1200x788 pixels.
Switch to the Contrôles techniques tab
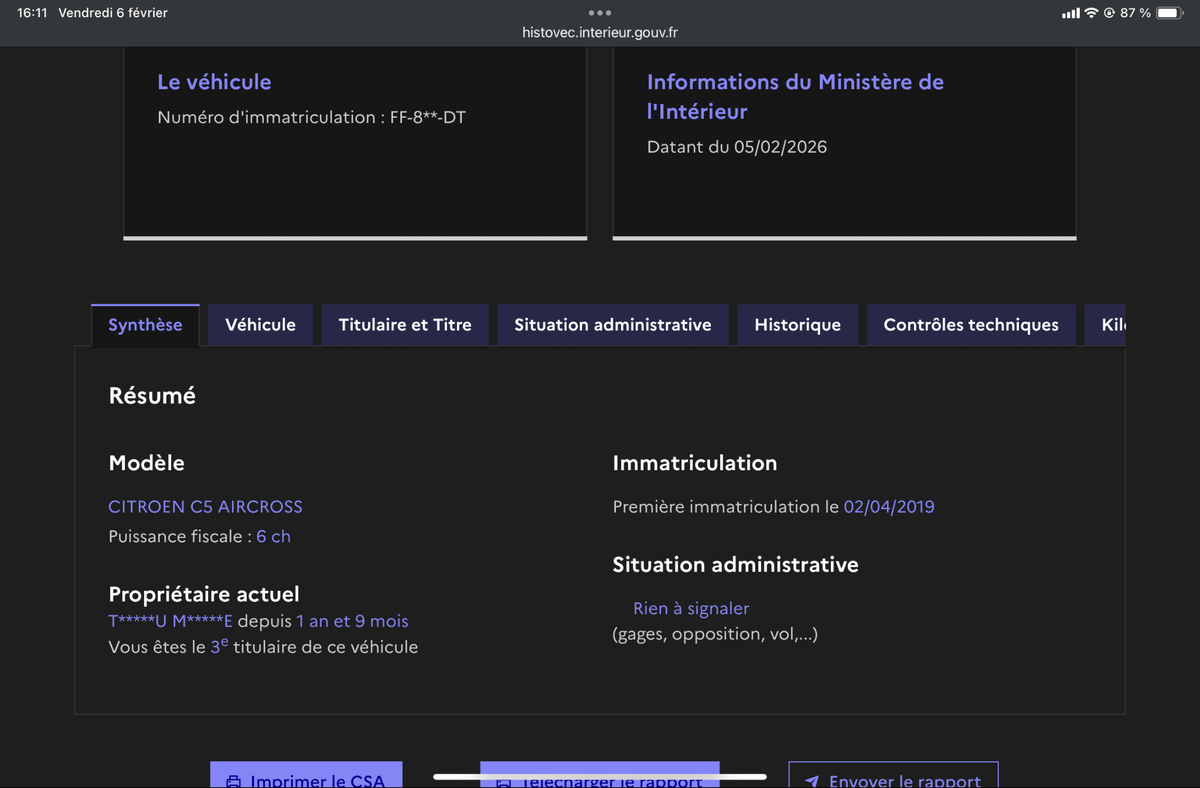[970, 324]
